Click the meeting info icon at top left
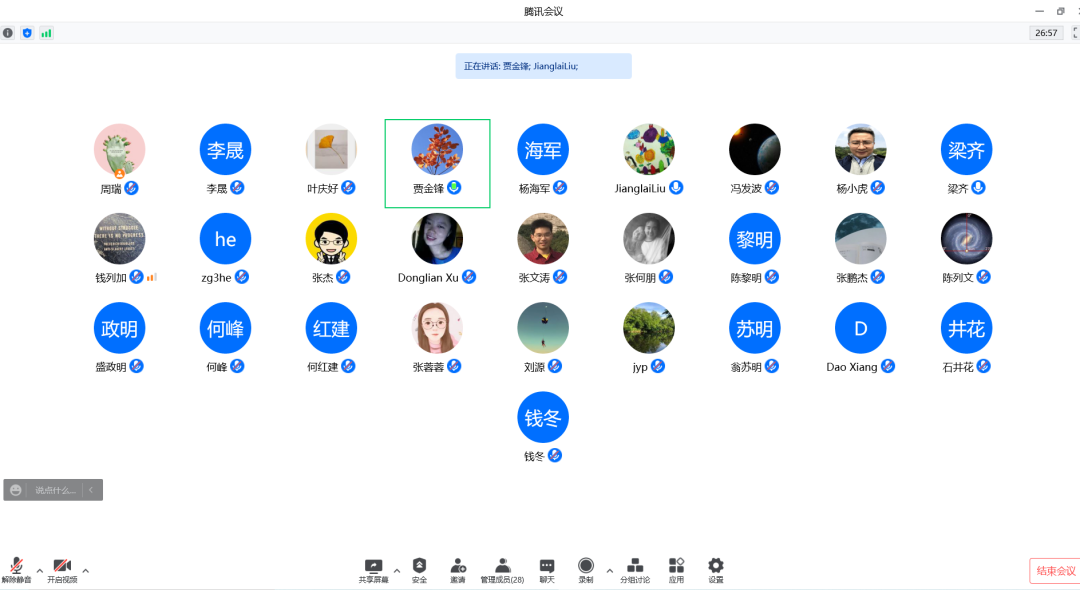 [8, 33]
